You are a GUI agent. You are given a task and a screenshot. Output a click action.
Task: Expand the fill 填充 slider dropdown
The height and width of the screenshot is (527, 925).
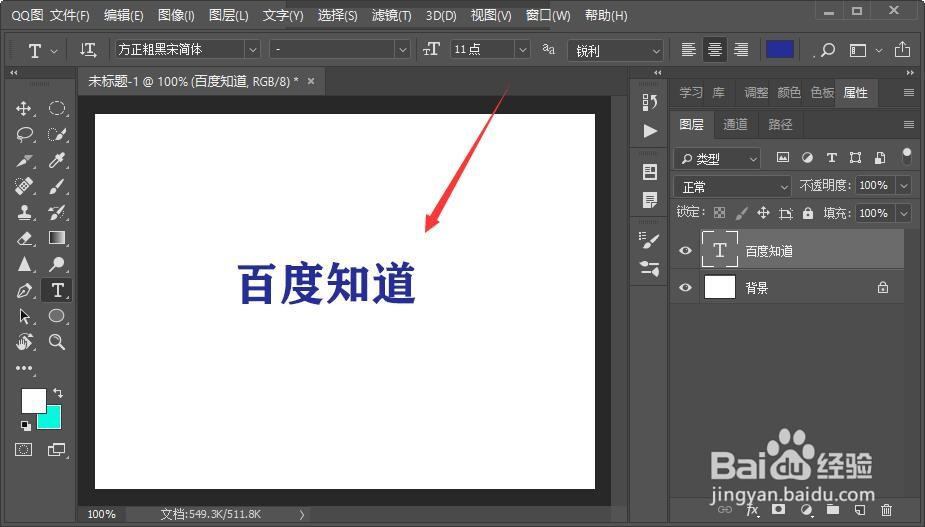tap(904, 213)
